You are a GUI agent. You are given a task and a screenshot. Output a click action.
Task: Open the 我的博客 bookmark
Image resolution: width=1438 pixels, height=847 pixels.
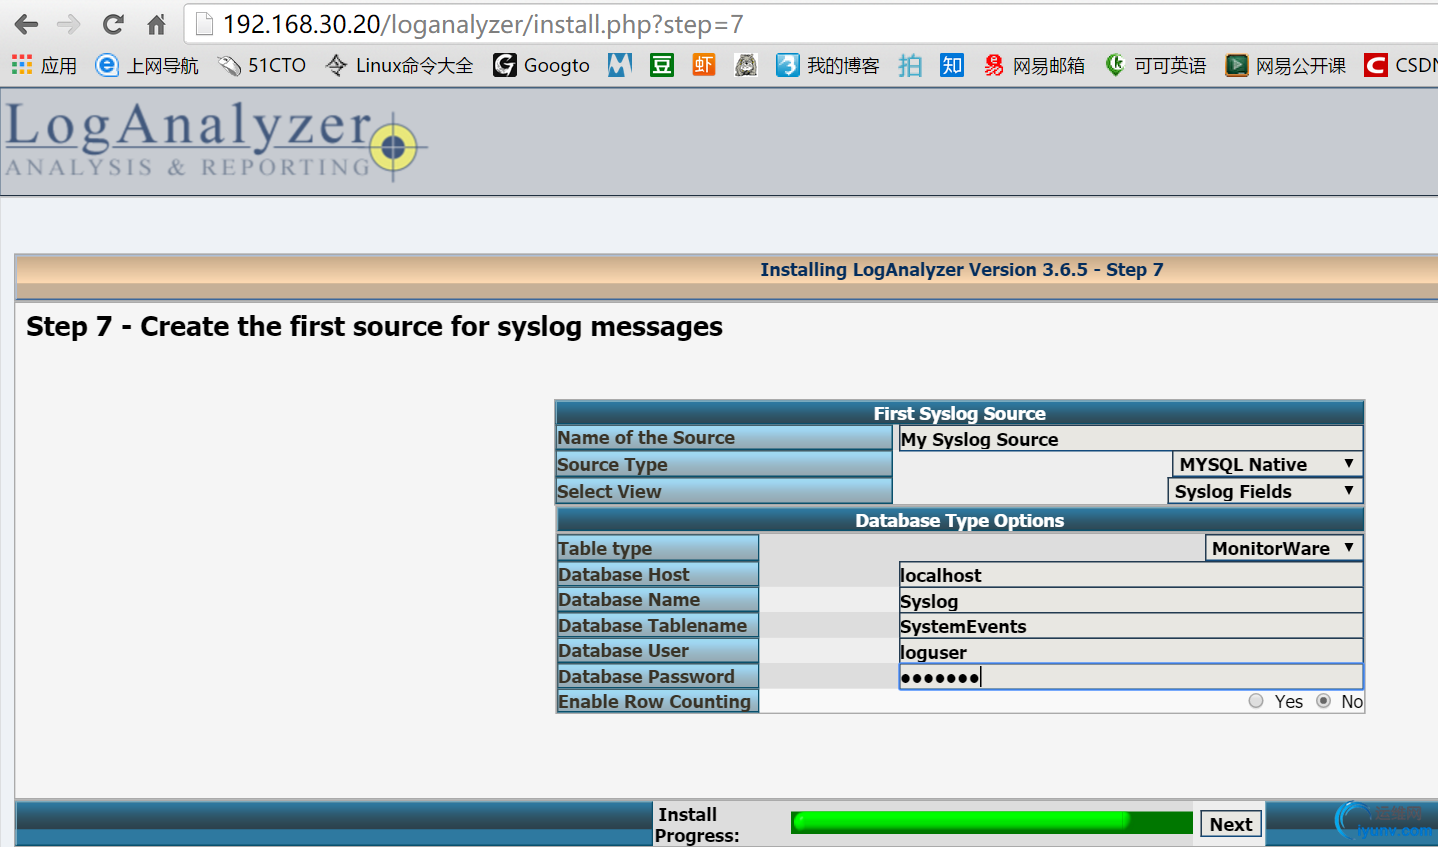pyautogui.click(x=828, y=66)
